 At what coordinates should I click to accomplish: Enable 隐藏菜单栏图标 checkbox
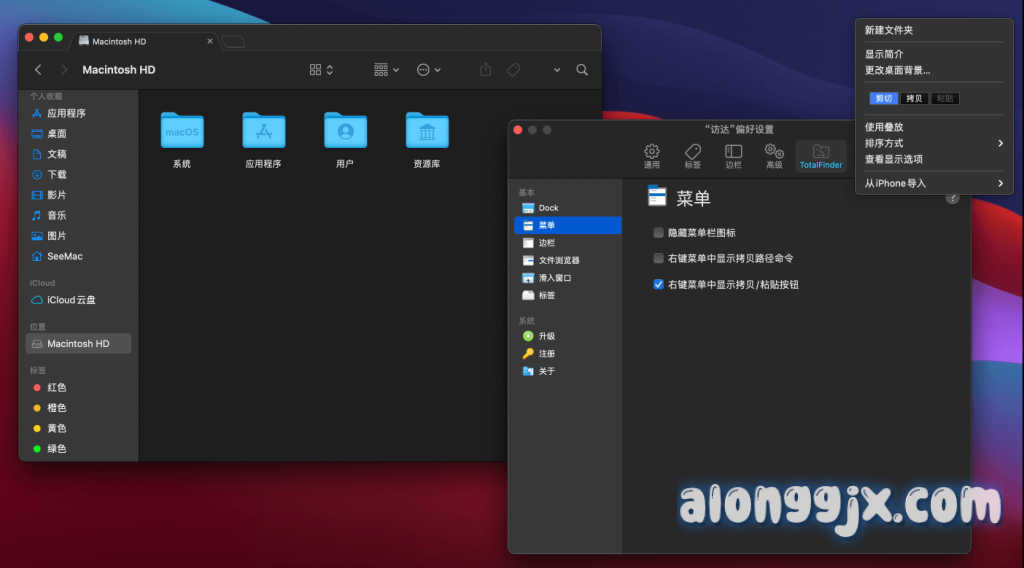tap(658, 233)
